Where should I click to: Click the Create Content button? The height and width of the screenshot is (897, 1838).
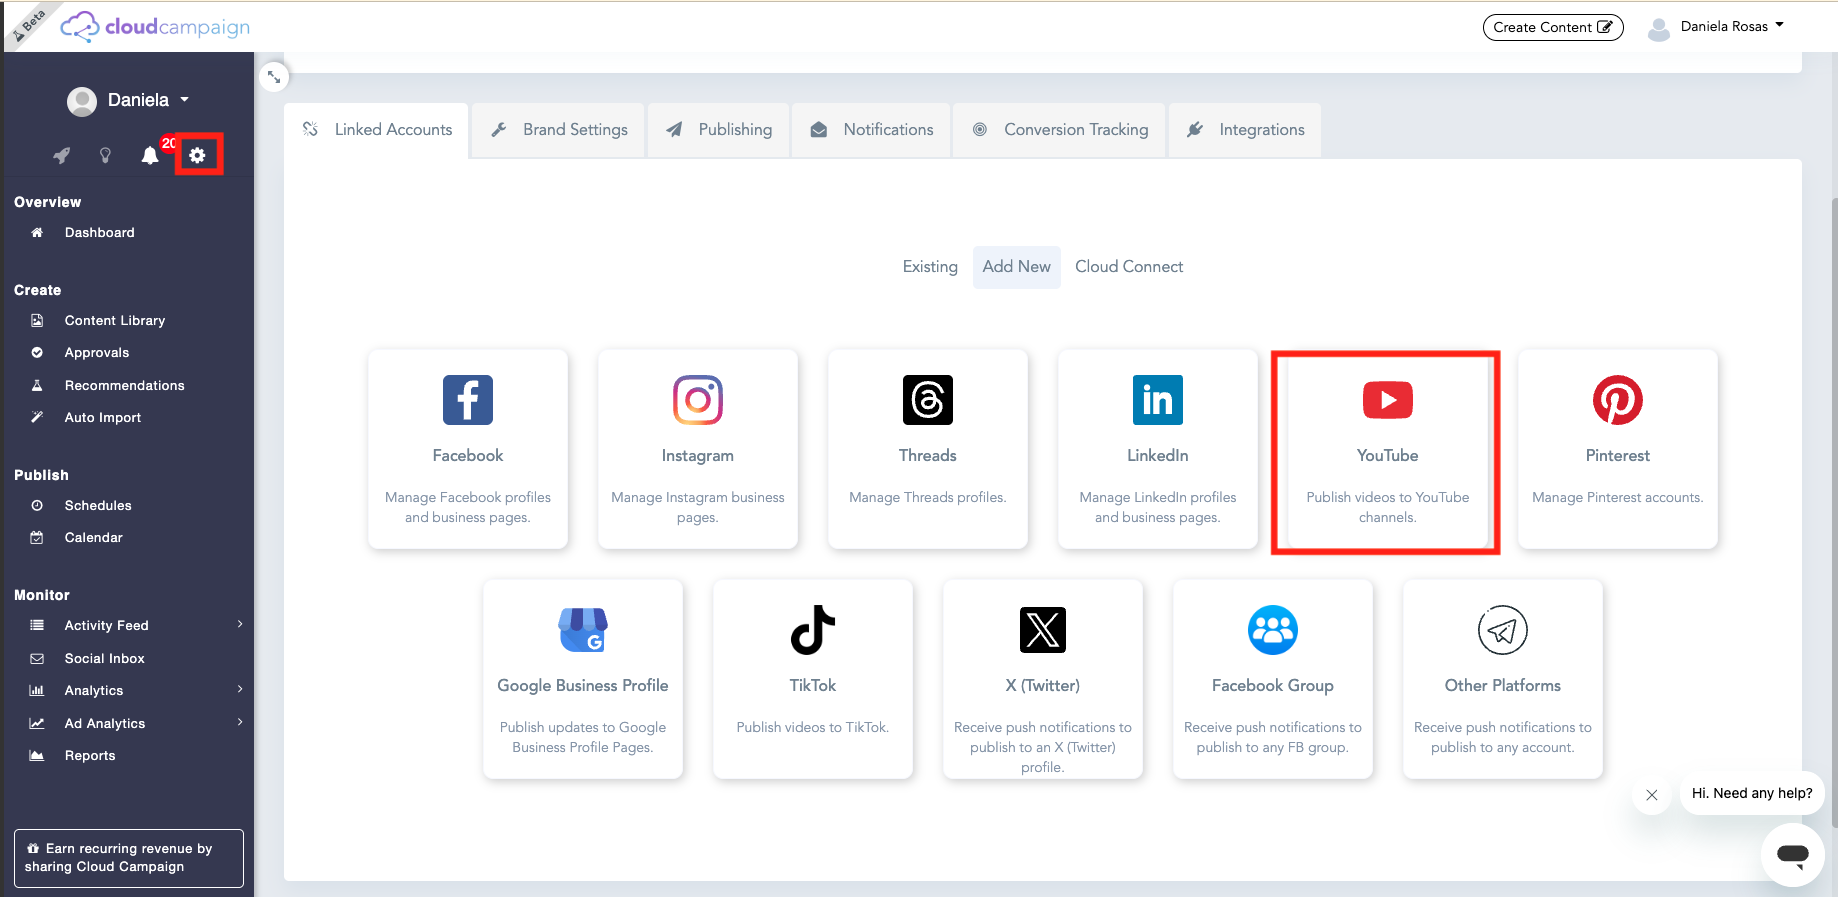(x=1552, y=27)
